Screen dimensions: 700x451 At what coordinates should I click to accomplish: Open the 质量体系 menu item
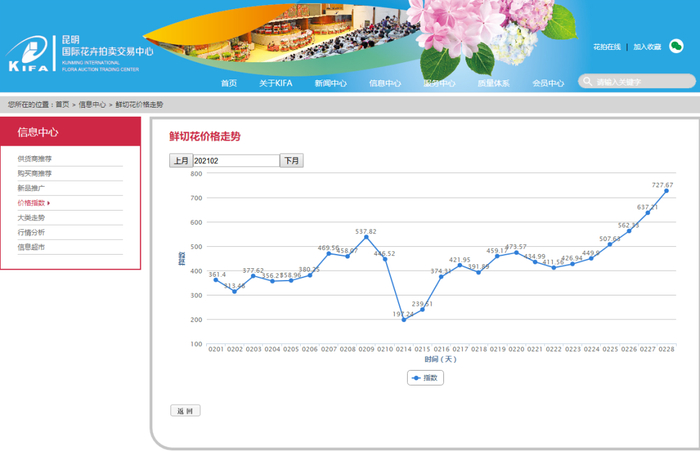(x=493, y=83)
